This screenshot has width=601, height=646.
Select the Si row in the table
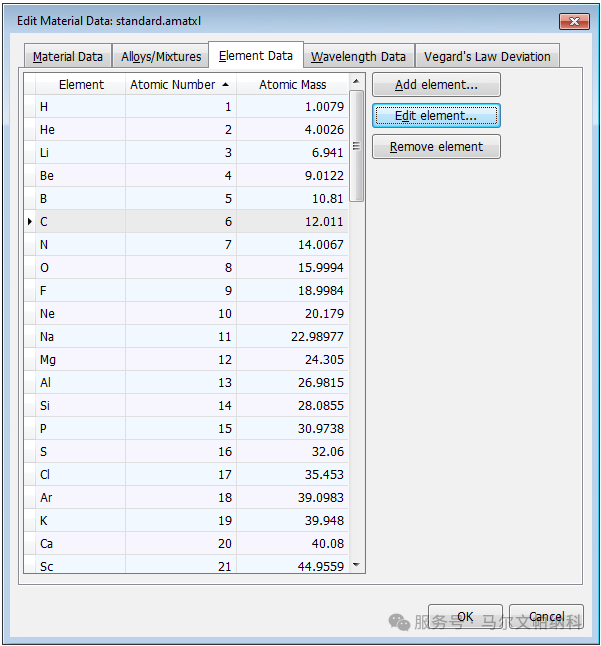186,406
